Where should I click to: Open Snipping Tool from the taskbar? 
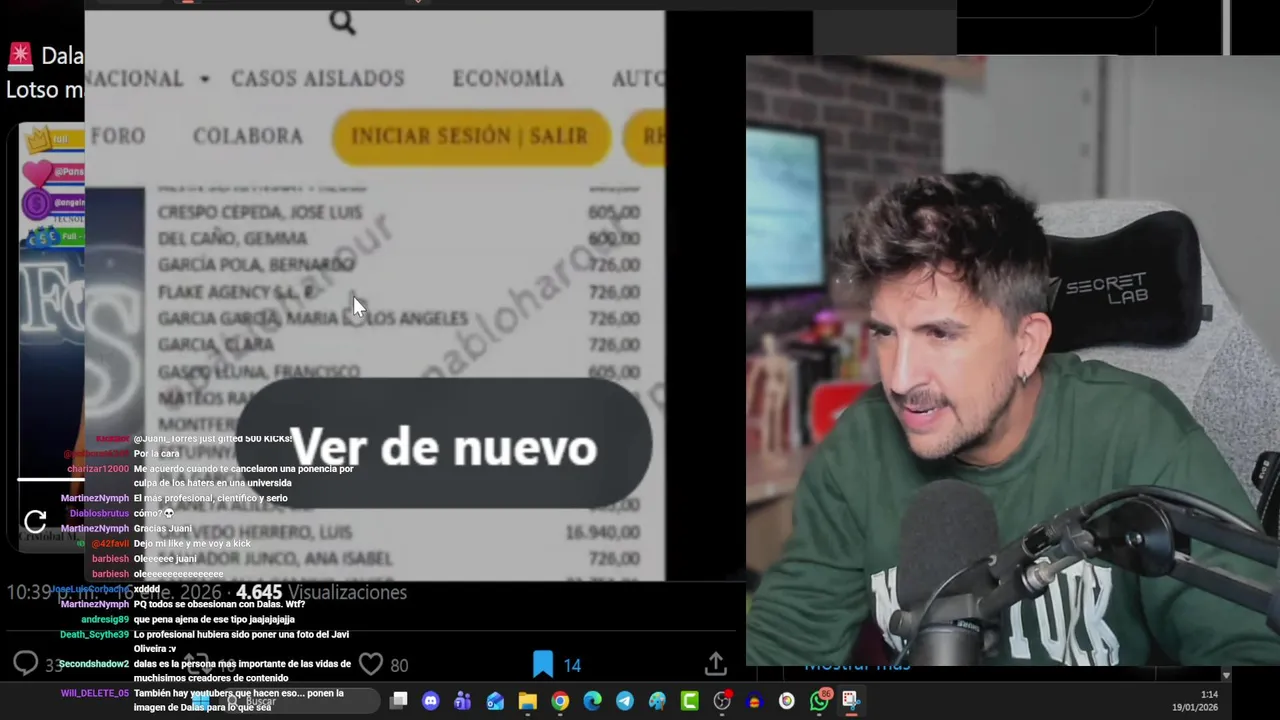pos(851,700)
